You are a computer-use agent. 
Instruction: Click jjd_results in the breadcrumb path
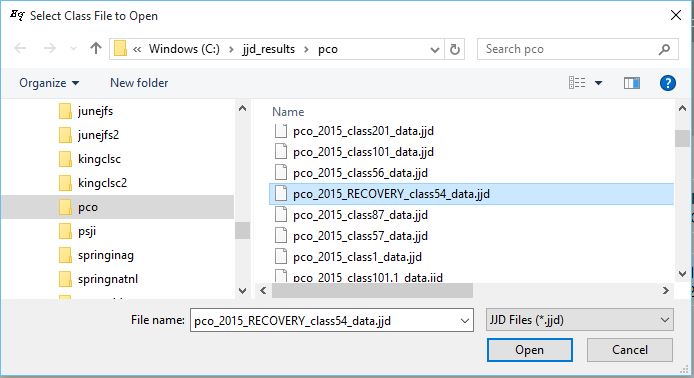[x=268, y=49]
